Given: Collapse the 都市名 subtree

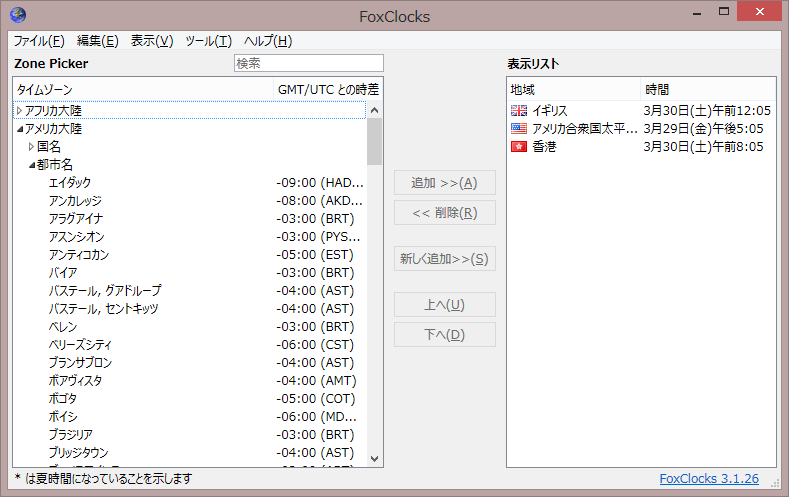Looking at the screenshot, I should click(31, 165).
